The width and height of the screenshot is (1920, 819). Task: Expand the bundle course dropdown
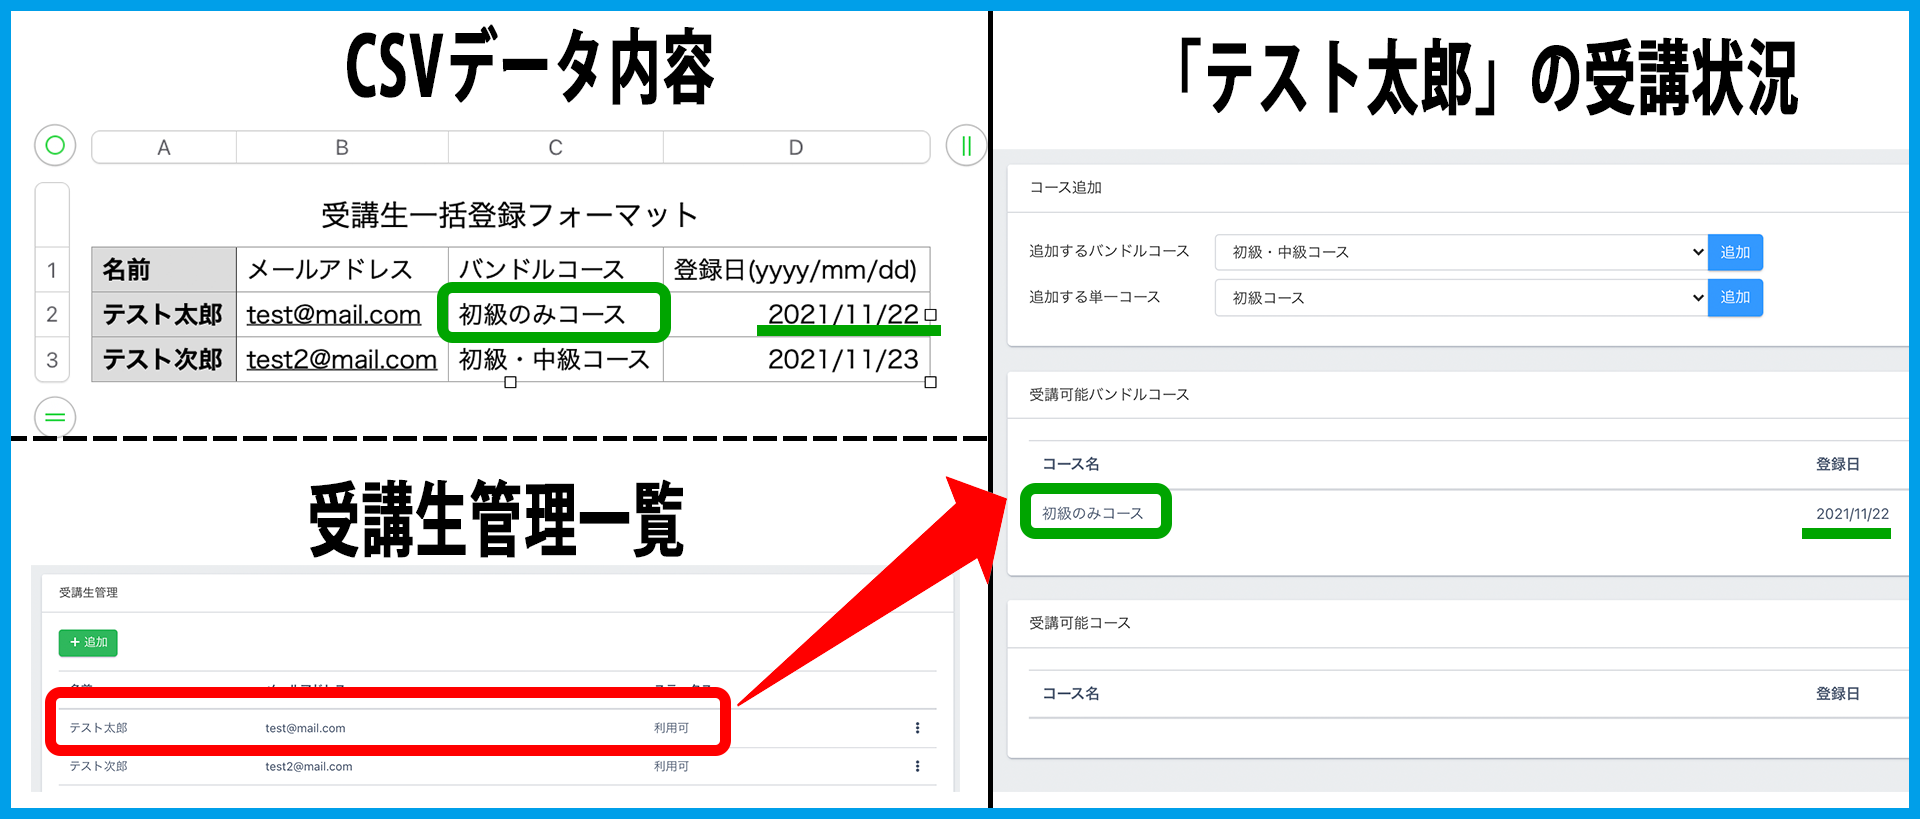[1460, 252]
